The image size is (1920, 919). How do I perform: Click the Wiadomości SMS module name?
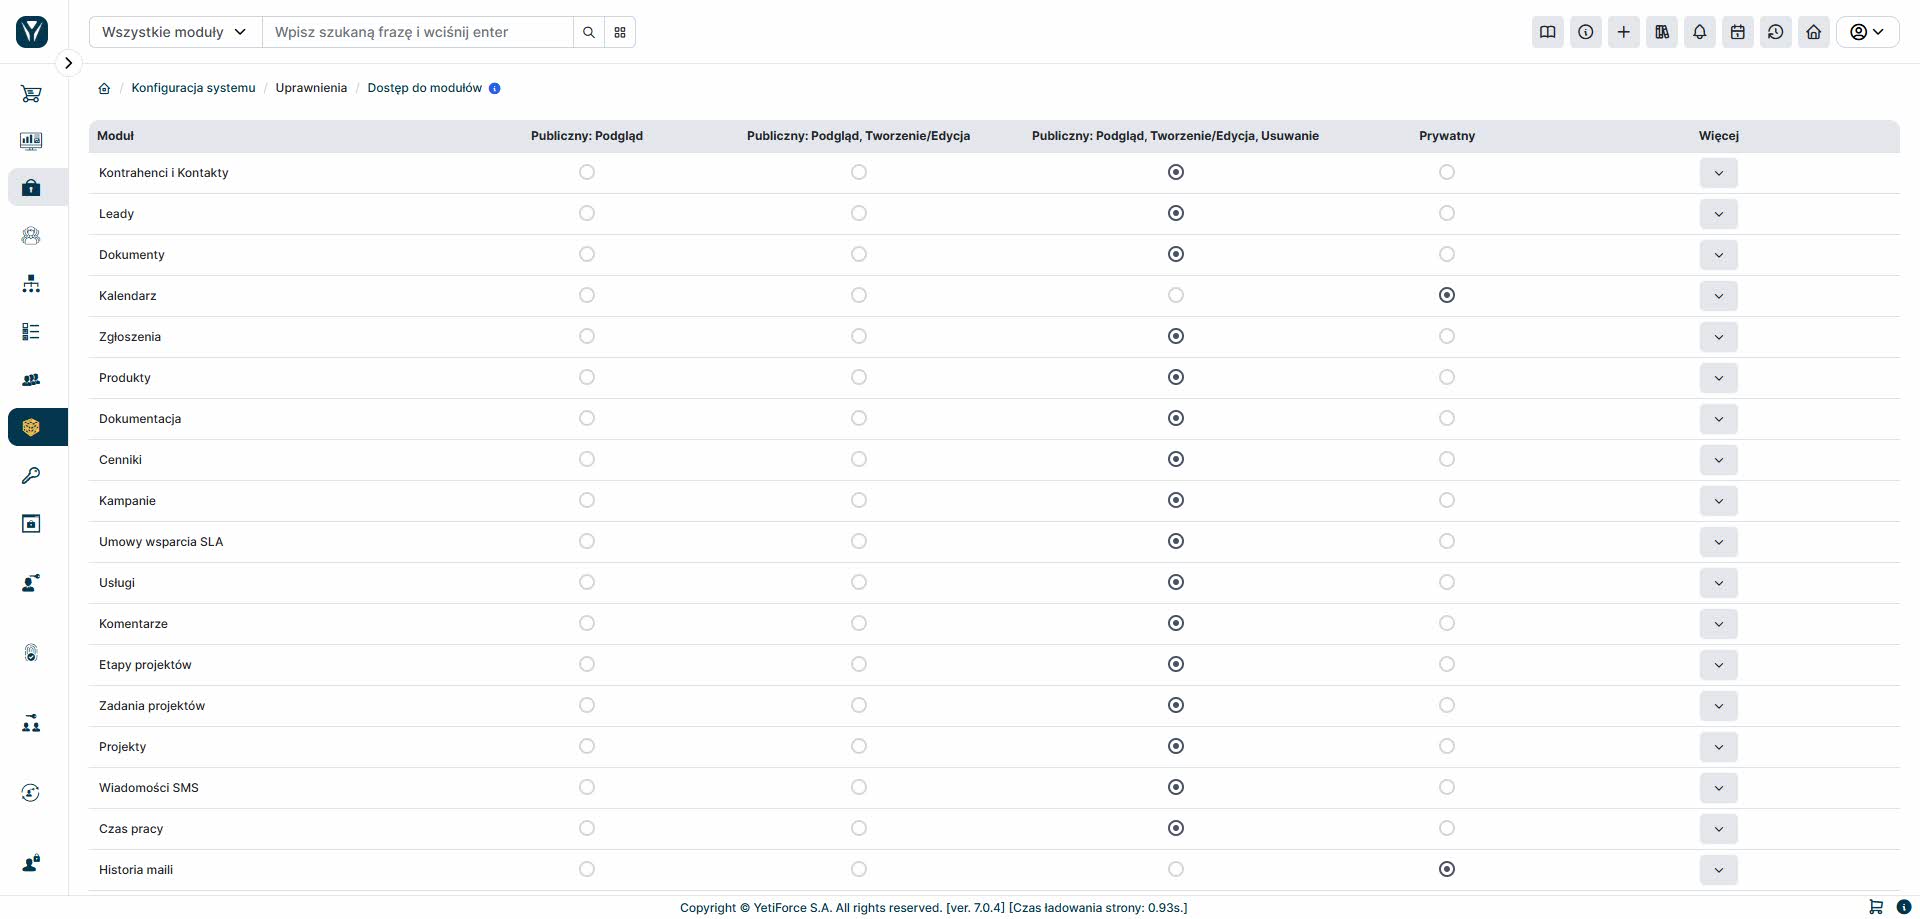tap(149, 788)
